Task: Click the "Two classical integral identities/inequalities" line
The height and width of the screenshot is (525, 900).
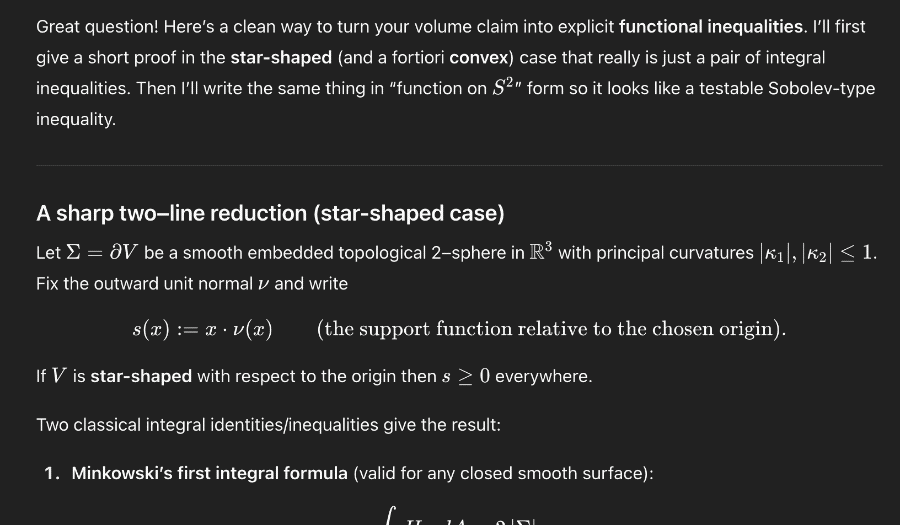Action: tap(268, 424)
